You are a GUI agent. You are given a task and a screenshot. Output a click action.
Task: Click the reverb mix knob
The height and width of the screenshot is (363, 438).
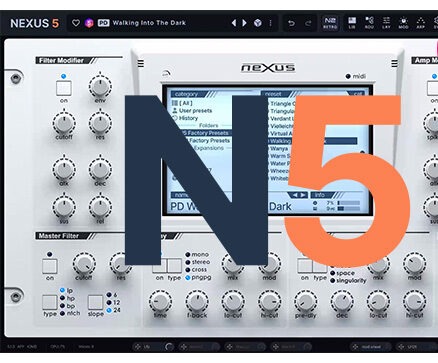tap(378, 265)
